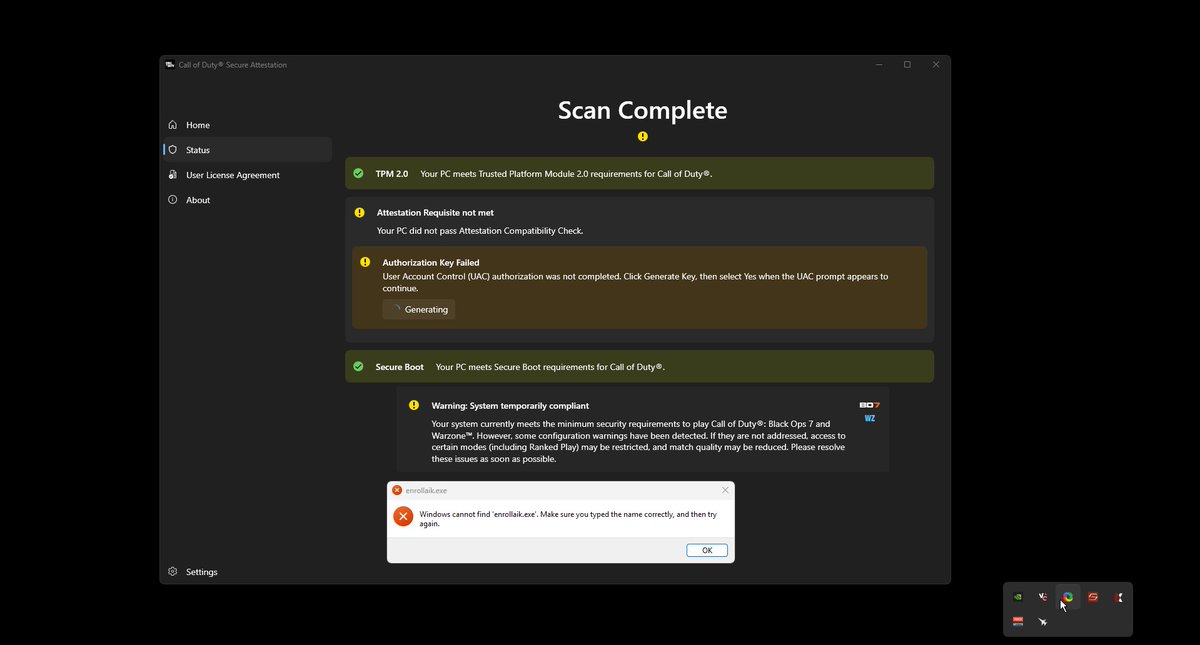
Task: Click the colorful ring tray icon
Action: 1068,597
